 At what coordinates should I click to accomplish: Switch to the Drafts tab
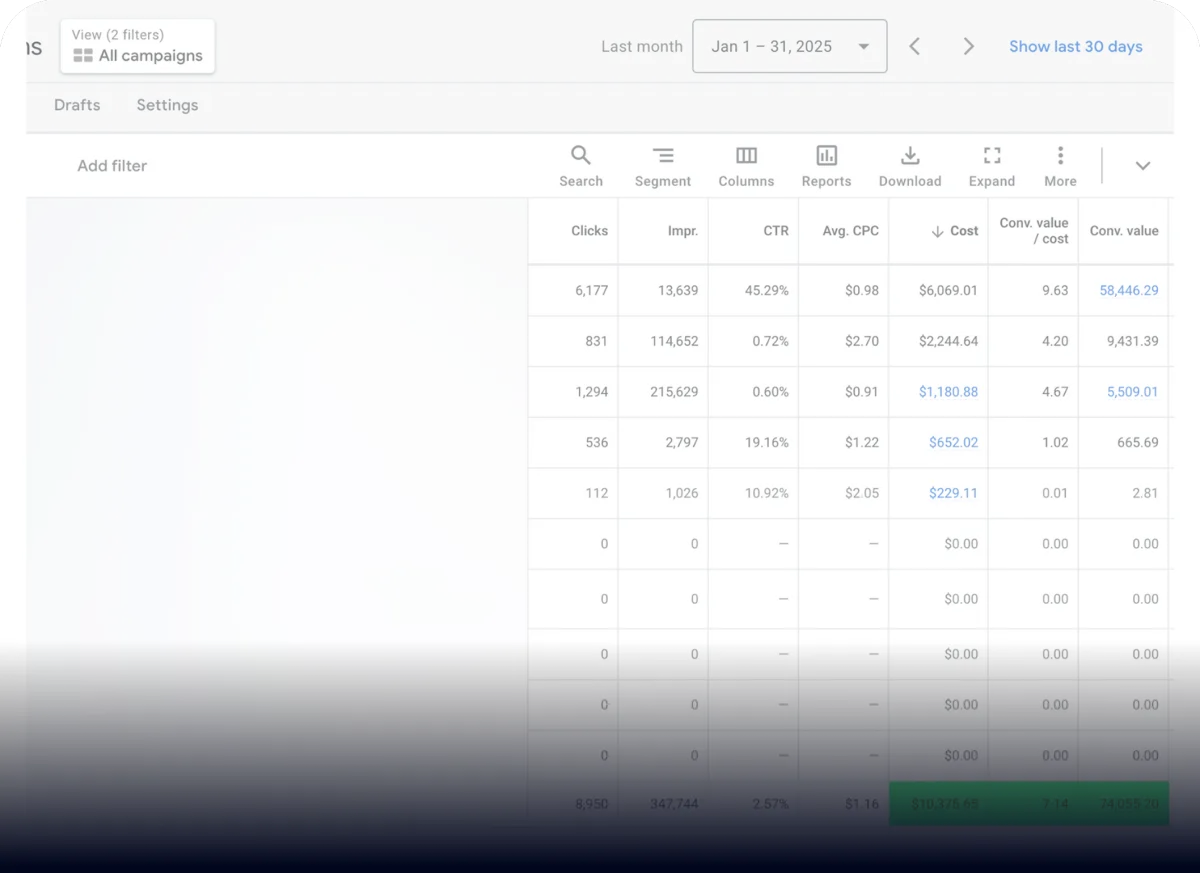click(x=77, y=105)
